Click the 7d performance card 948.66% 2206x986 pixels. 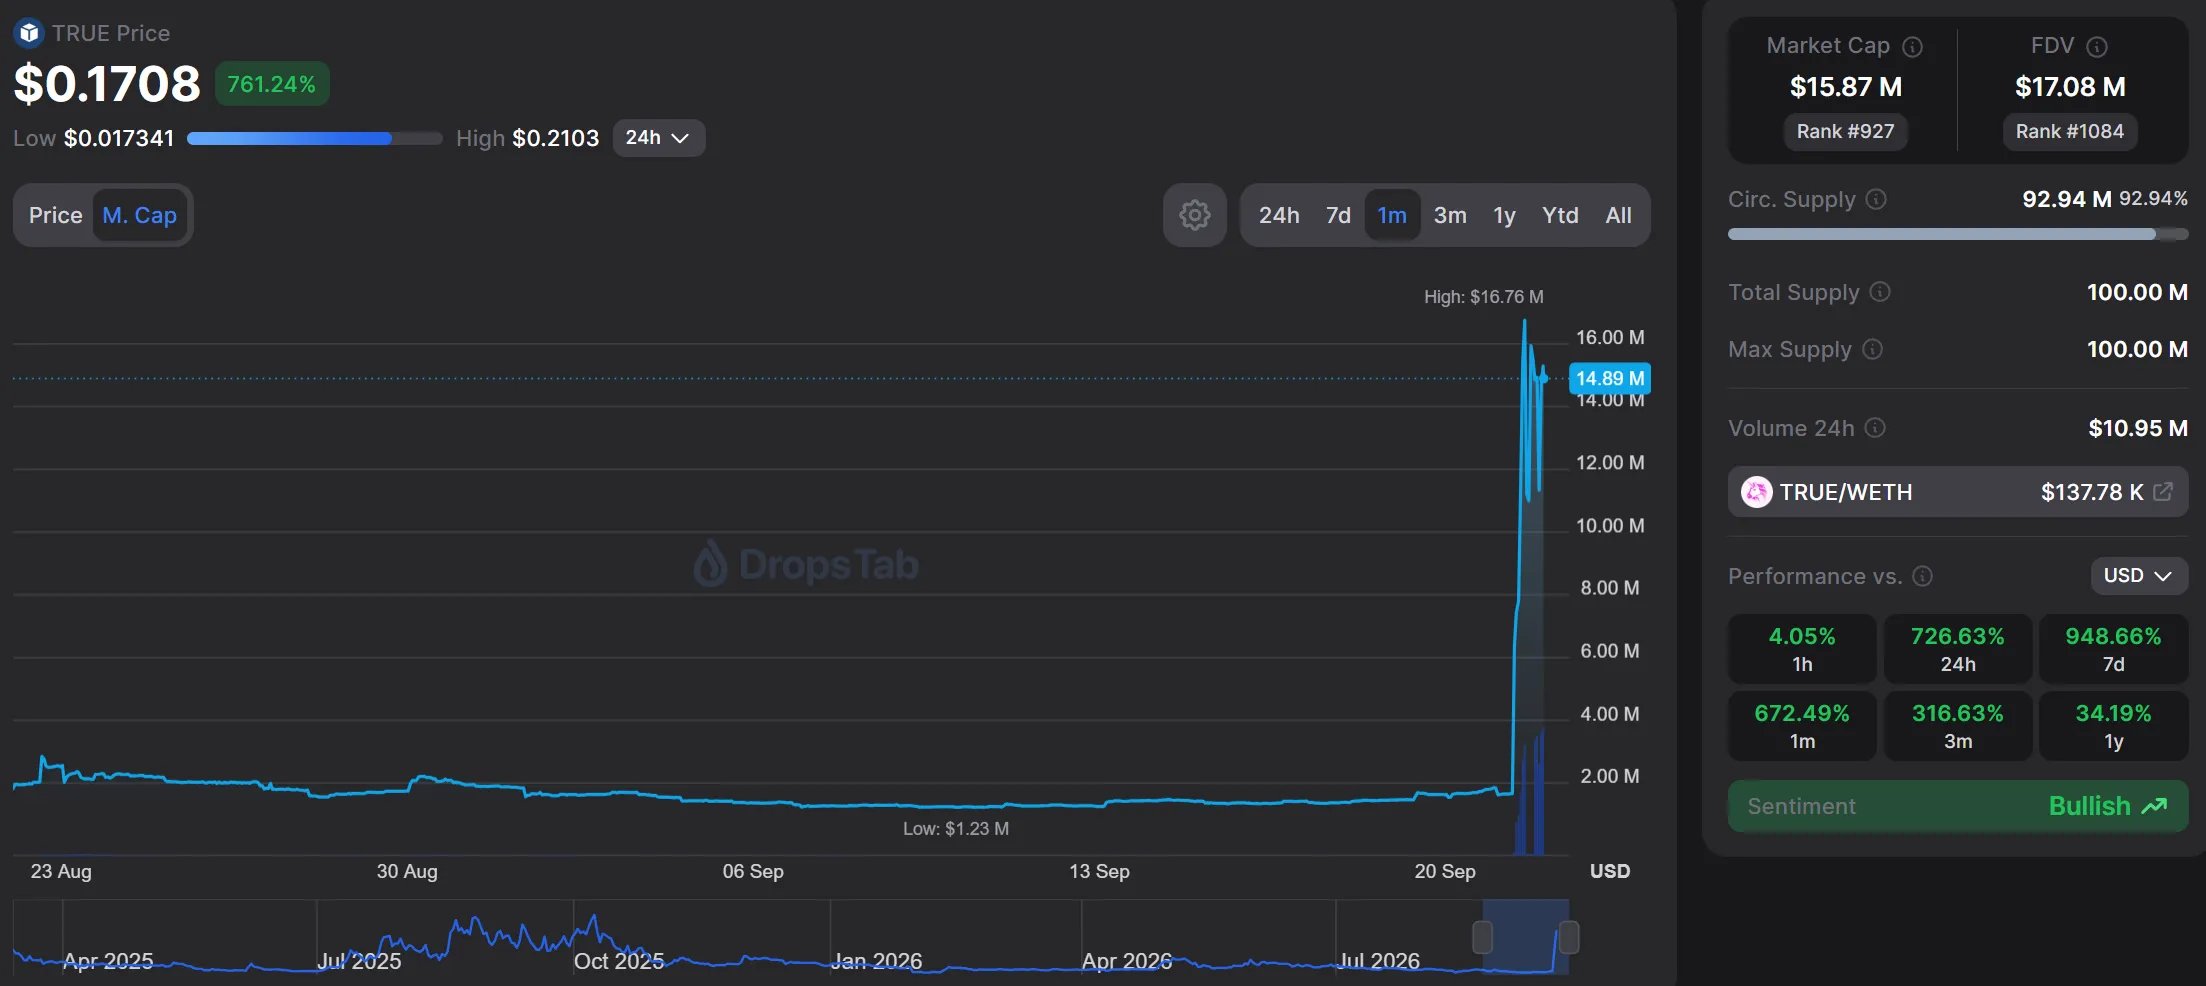pos(2114,649)
